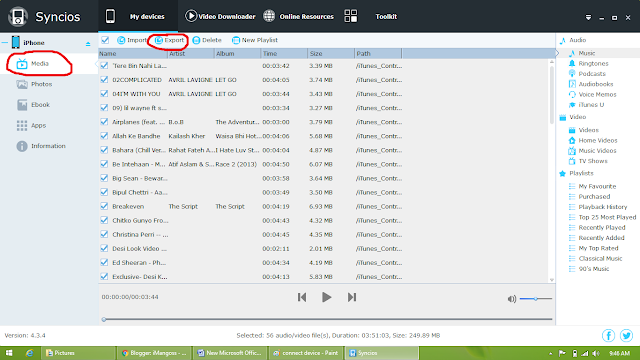Play the selected track
Image resolution: width=640 pixels, height=360 pixels.
coord(327,297)
